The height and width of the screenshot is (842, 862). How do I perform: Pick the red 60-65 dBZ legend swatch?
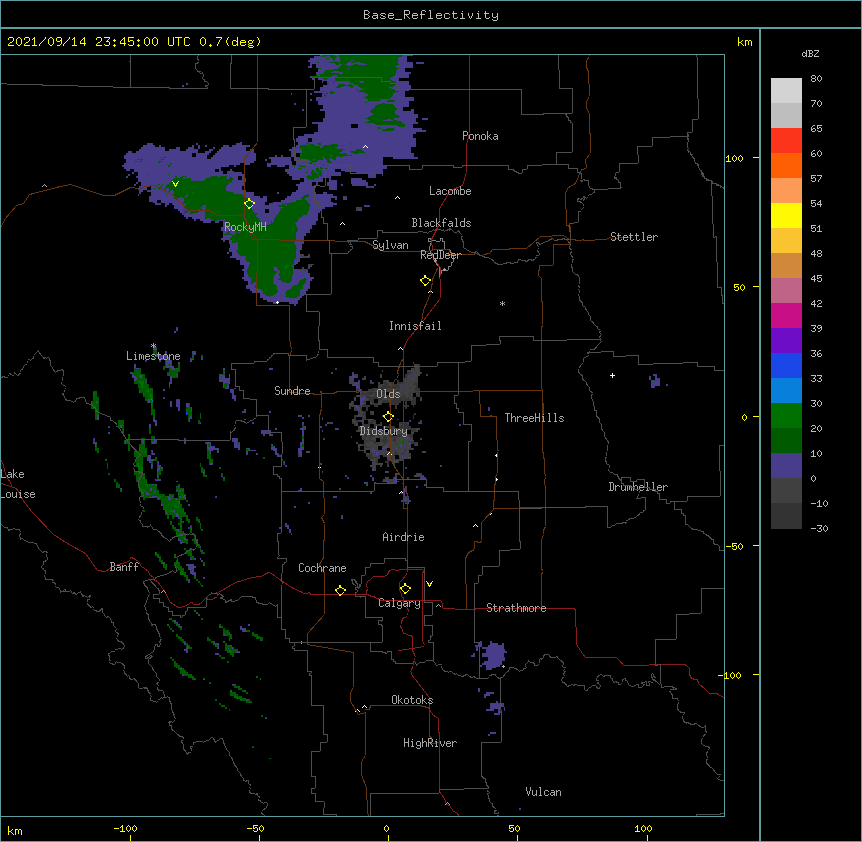[786, 140]
